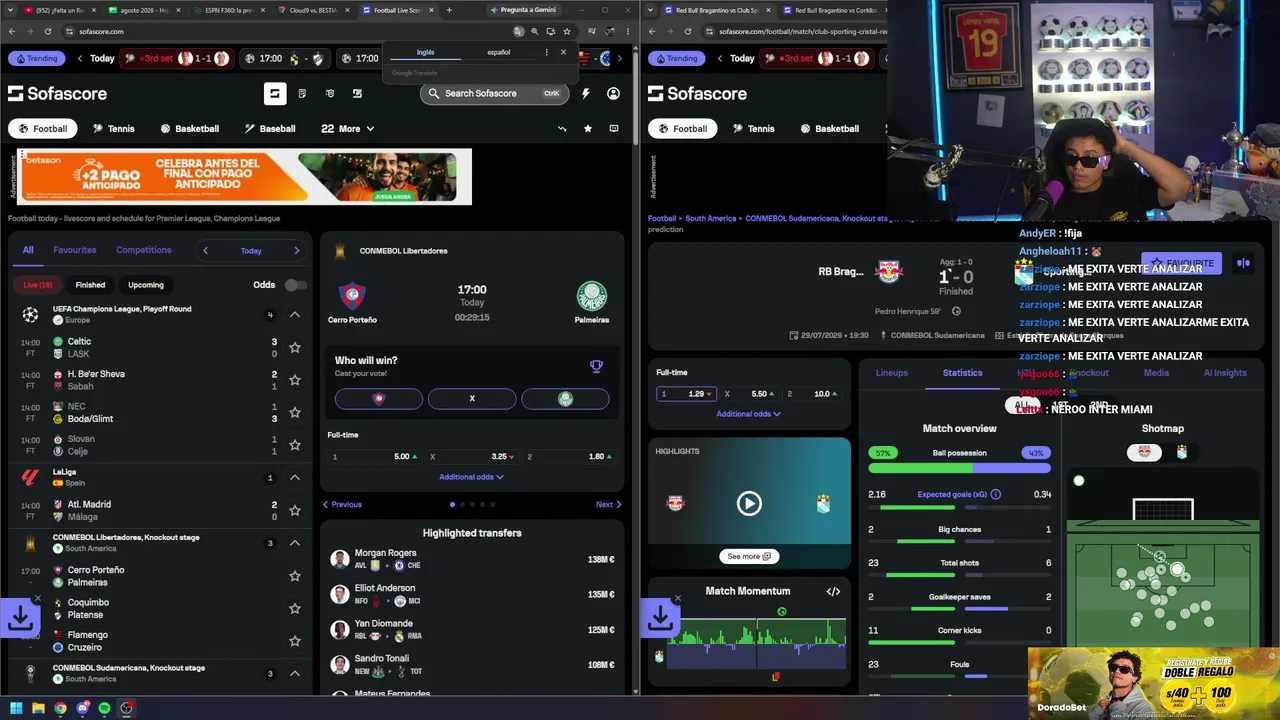This screenshot has height=720, width=1280.
Task: Open the Match Momentum embed code icon
Action: point(833,591)
